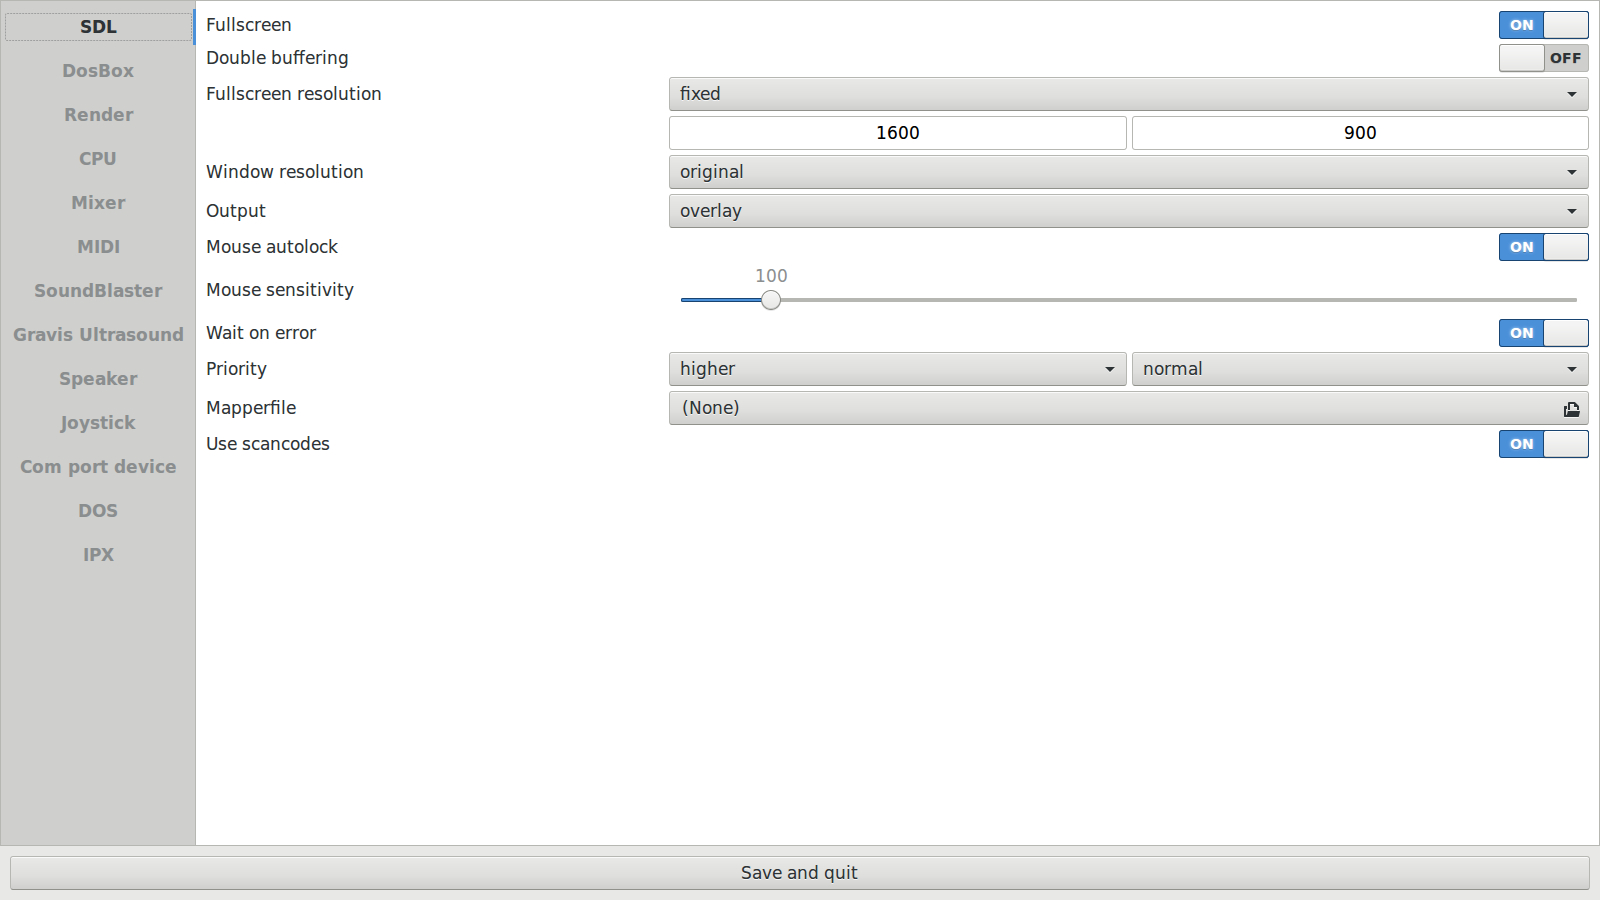Viewport: 1600px width, 900px height.
Task: Switch to the MIDI tab
Action: [x=98, y=247]
